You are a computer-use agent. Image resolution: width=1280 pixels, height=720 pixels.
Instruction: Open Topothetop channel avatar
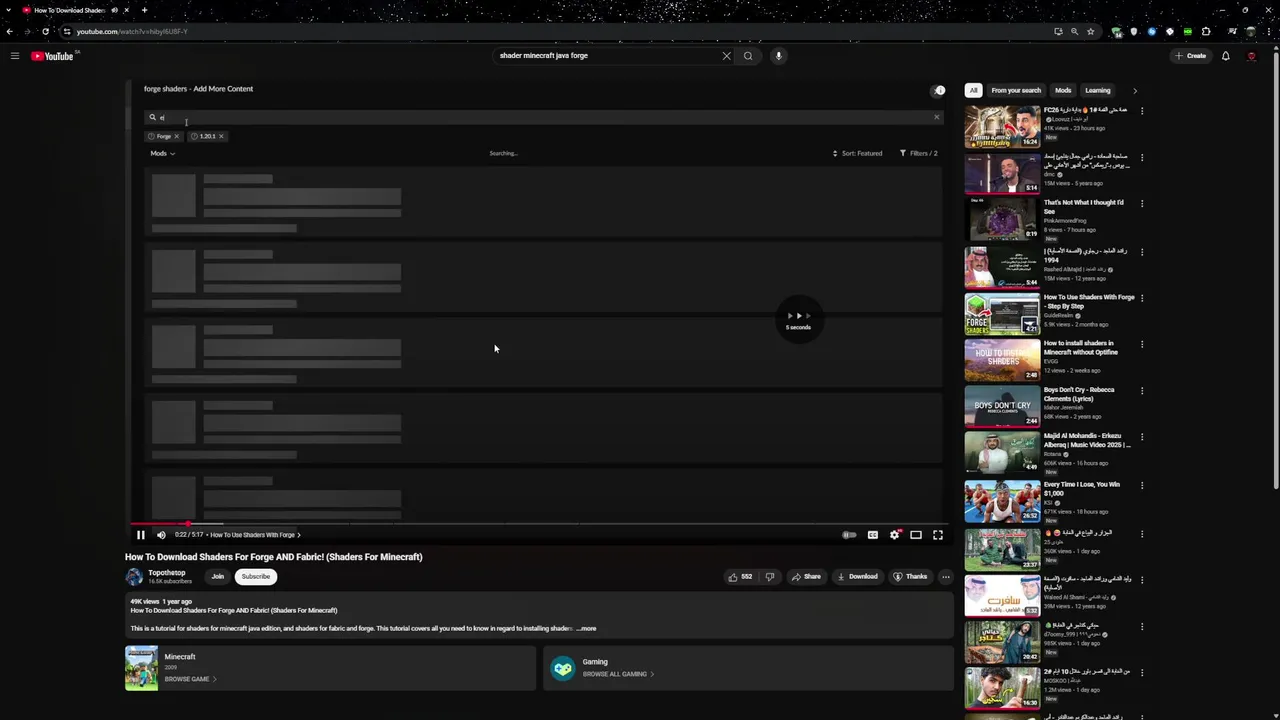pos(134,577)
